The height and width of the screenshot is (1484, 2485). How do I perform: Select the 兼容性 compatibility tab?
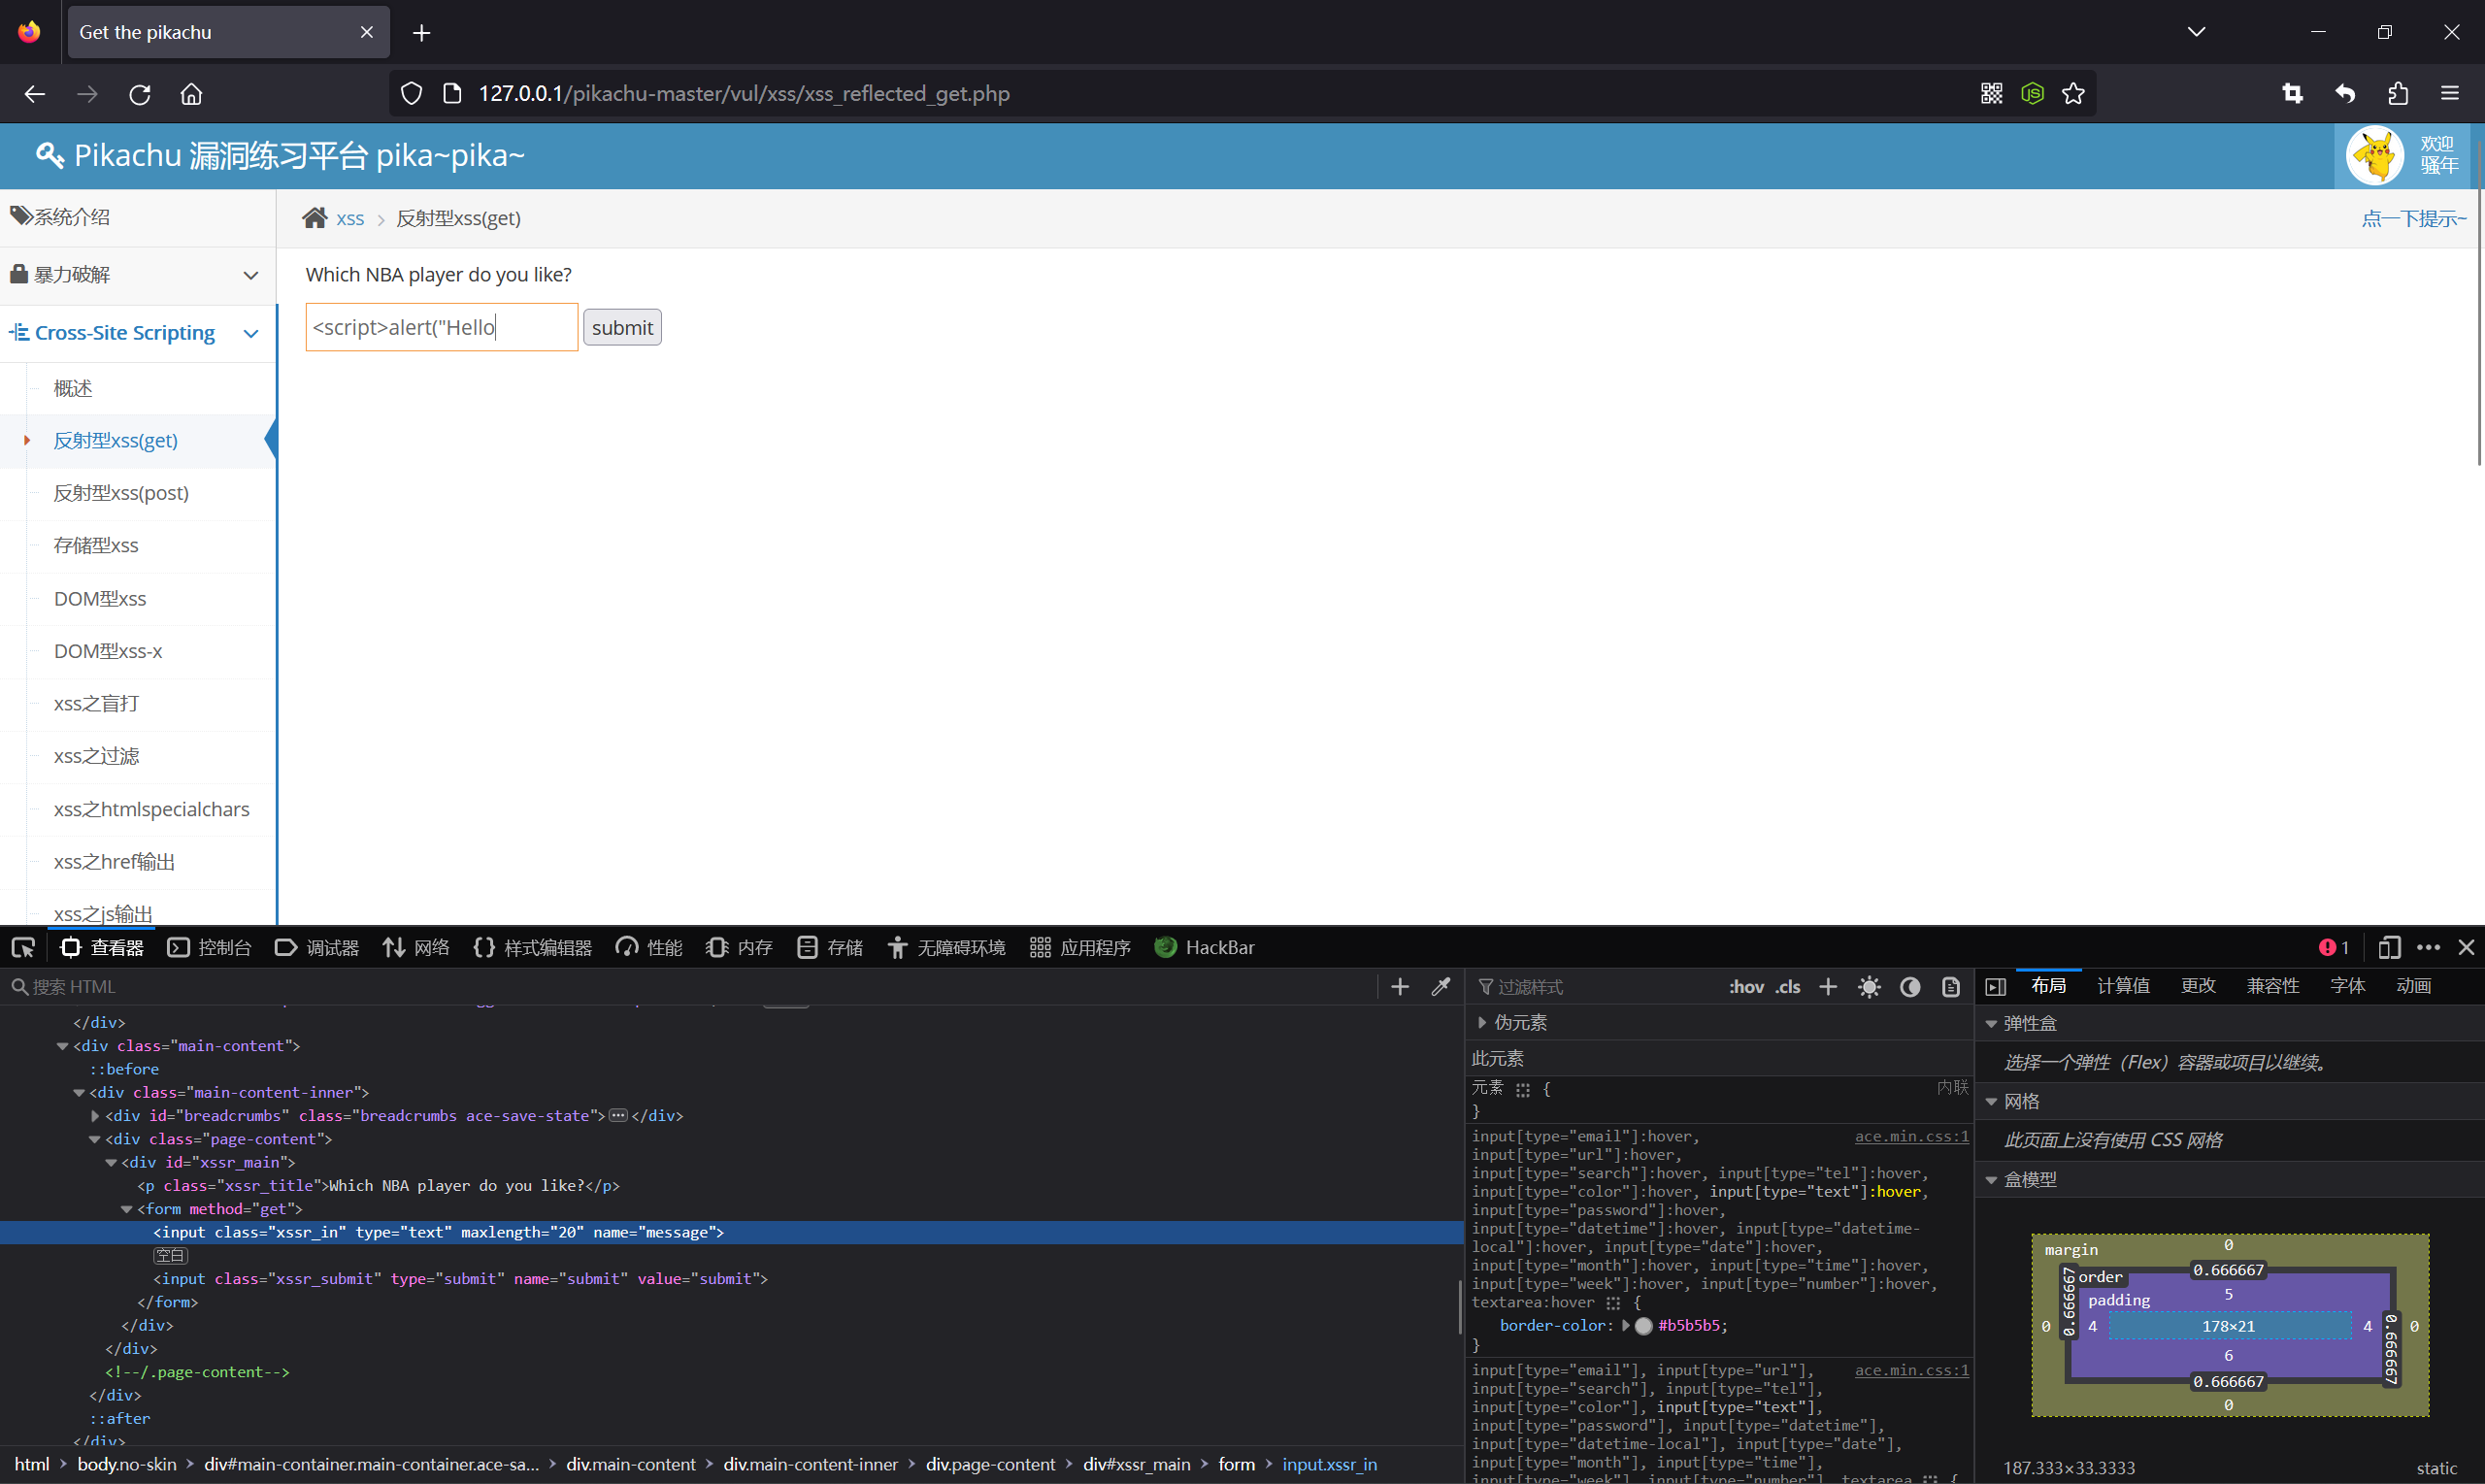pyautogui.click(x=2272, y=986)
